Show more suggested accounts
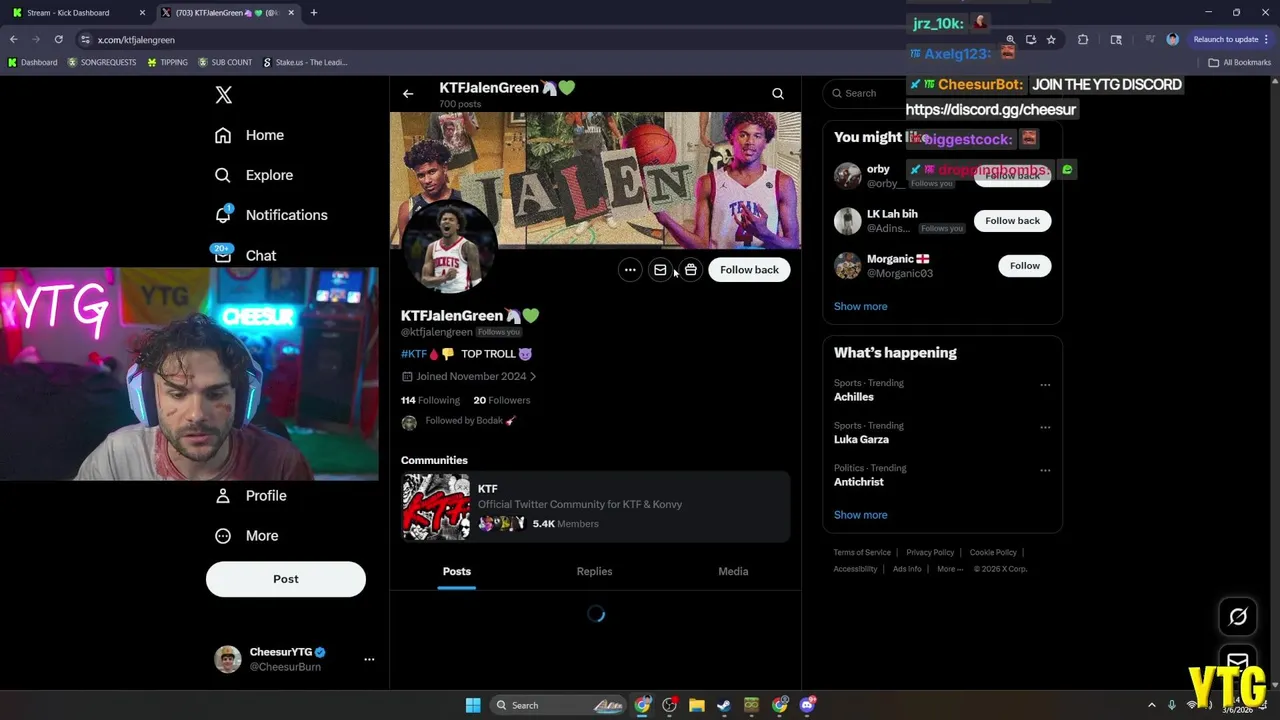Viewport: 1280px width, 720px height. pyautogui.click(x=860, y=307)
